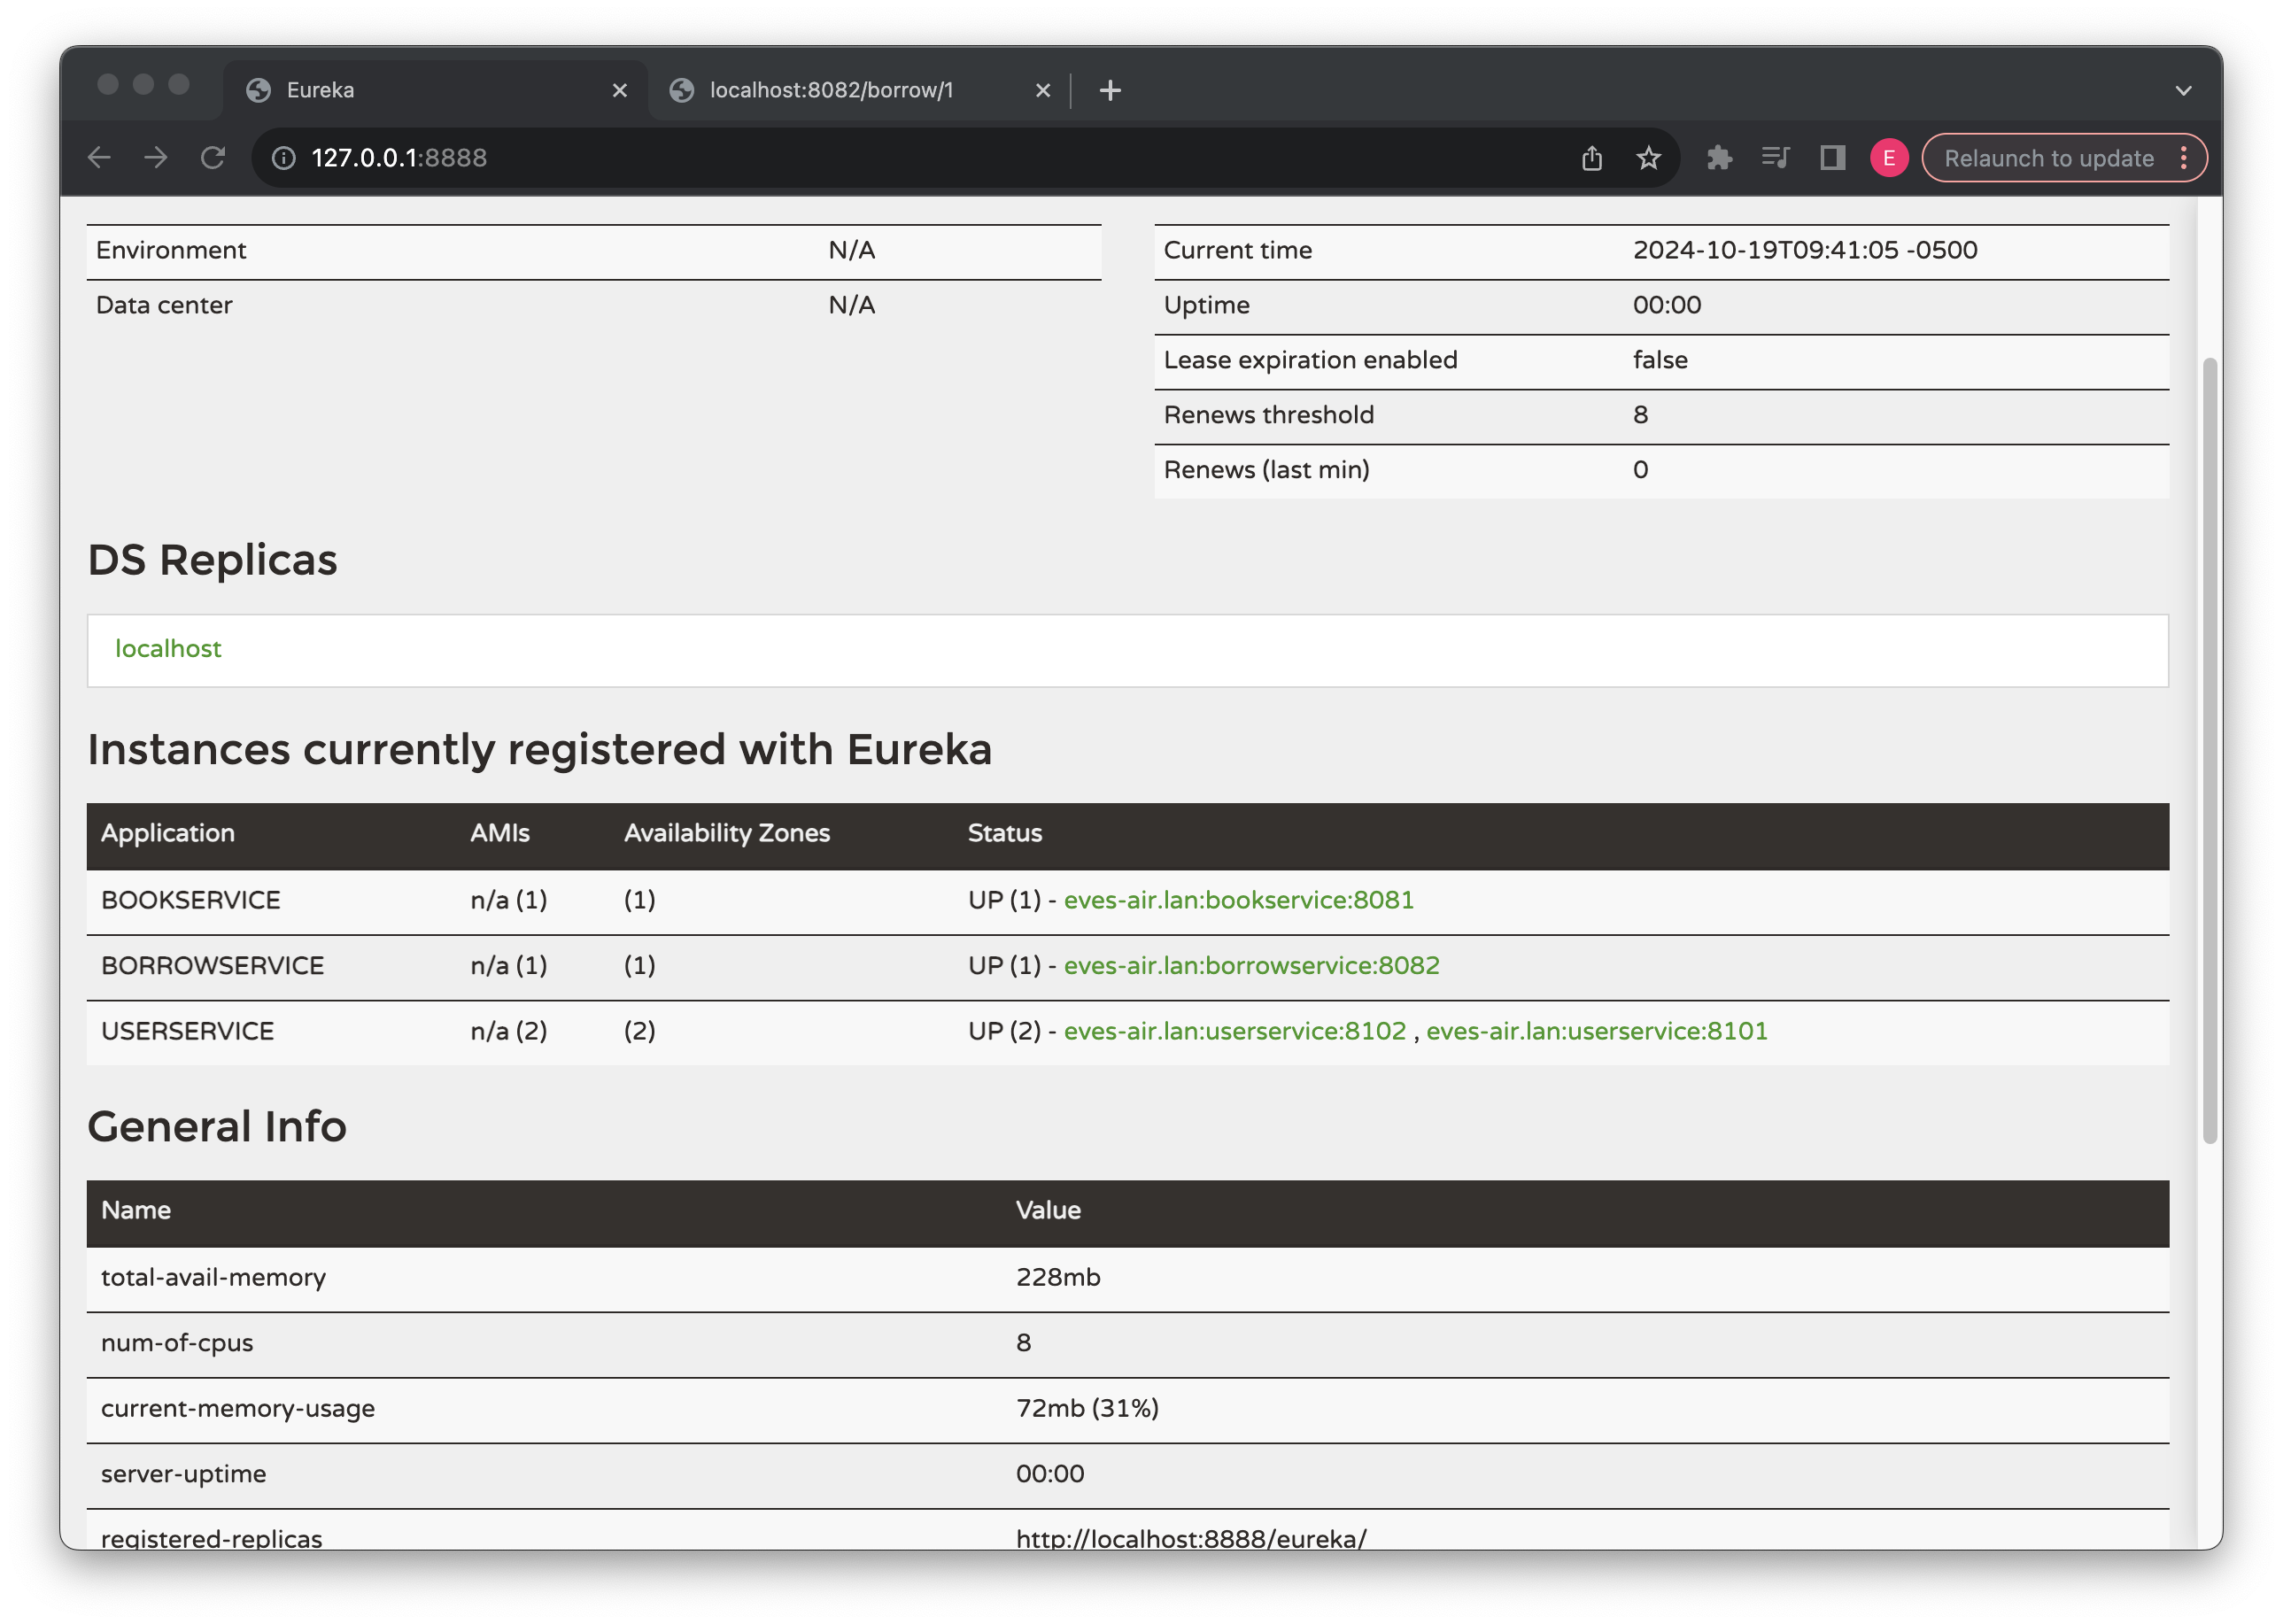Open the extensions puzzle-piece icon

click(x=1720, y=157)
